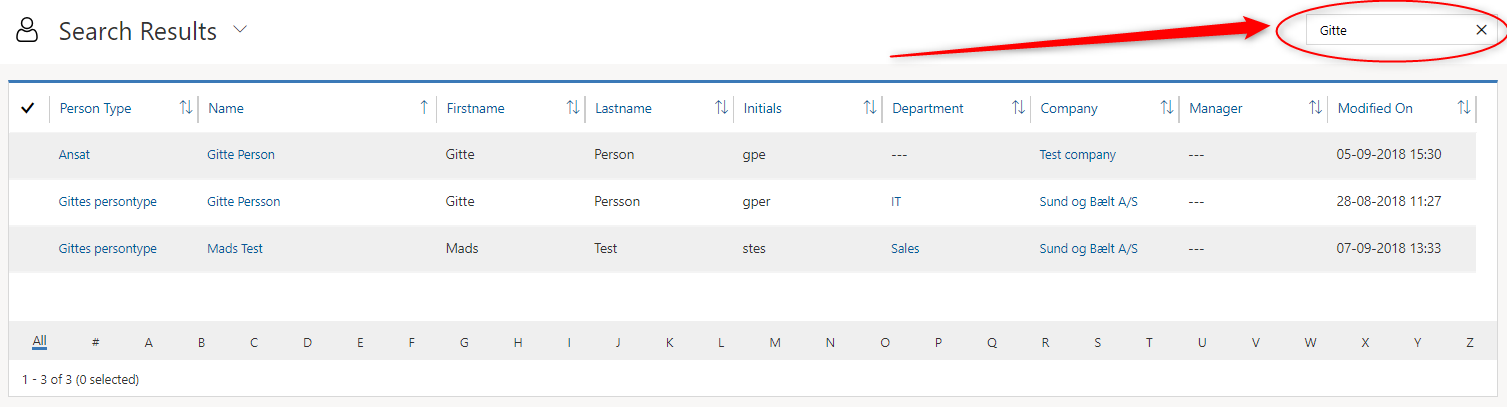The height and width of the screenshot is (407, 1507).
Task: Click the person icon beside Search Results
Action: [27, 31]
